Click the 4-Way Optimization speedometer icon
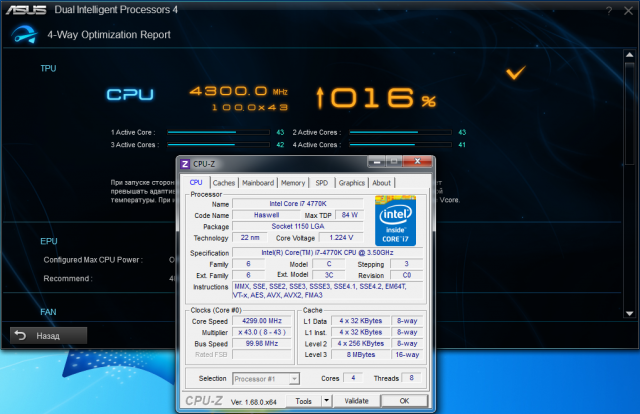Viewport: 640px width, 414px height. pos(24,34)
